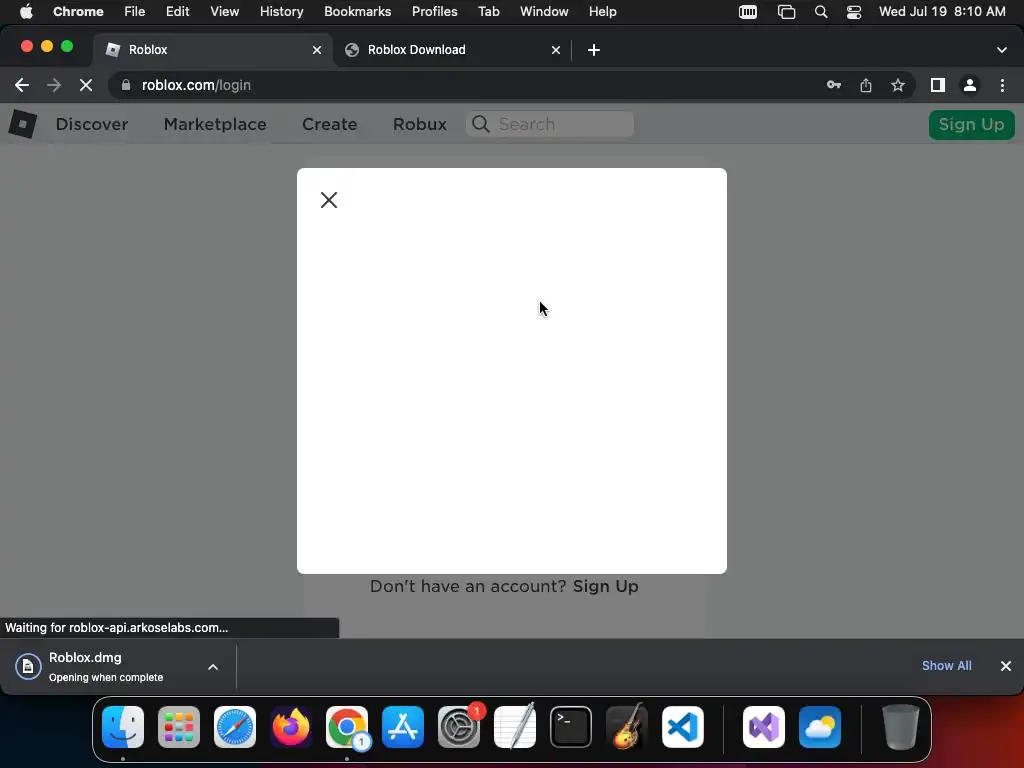Open App Store from the Dock
The width and height of the screenshot is (1024, 768).
(x=403, y=727)
